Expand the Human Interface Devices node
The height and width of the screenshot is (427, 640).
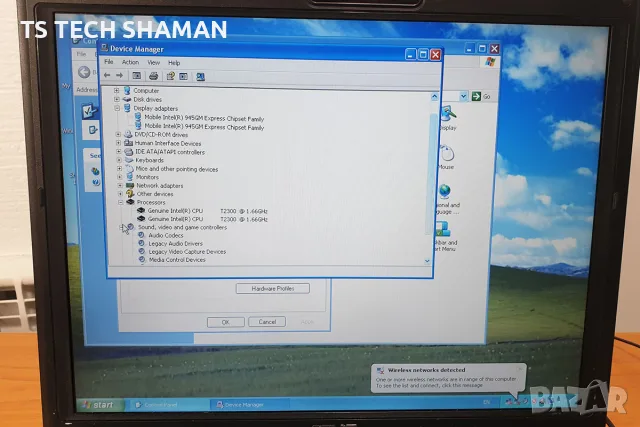click(118, 143)
